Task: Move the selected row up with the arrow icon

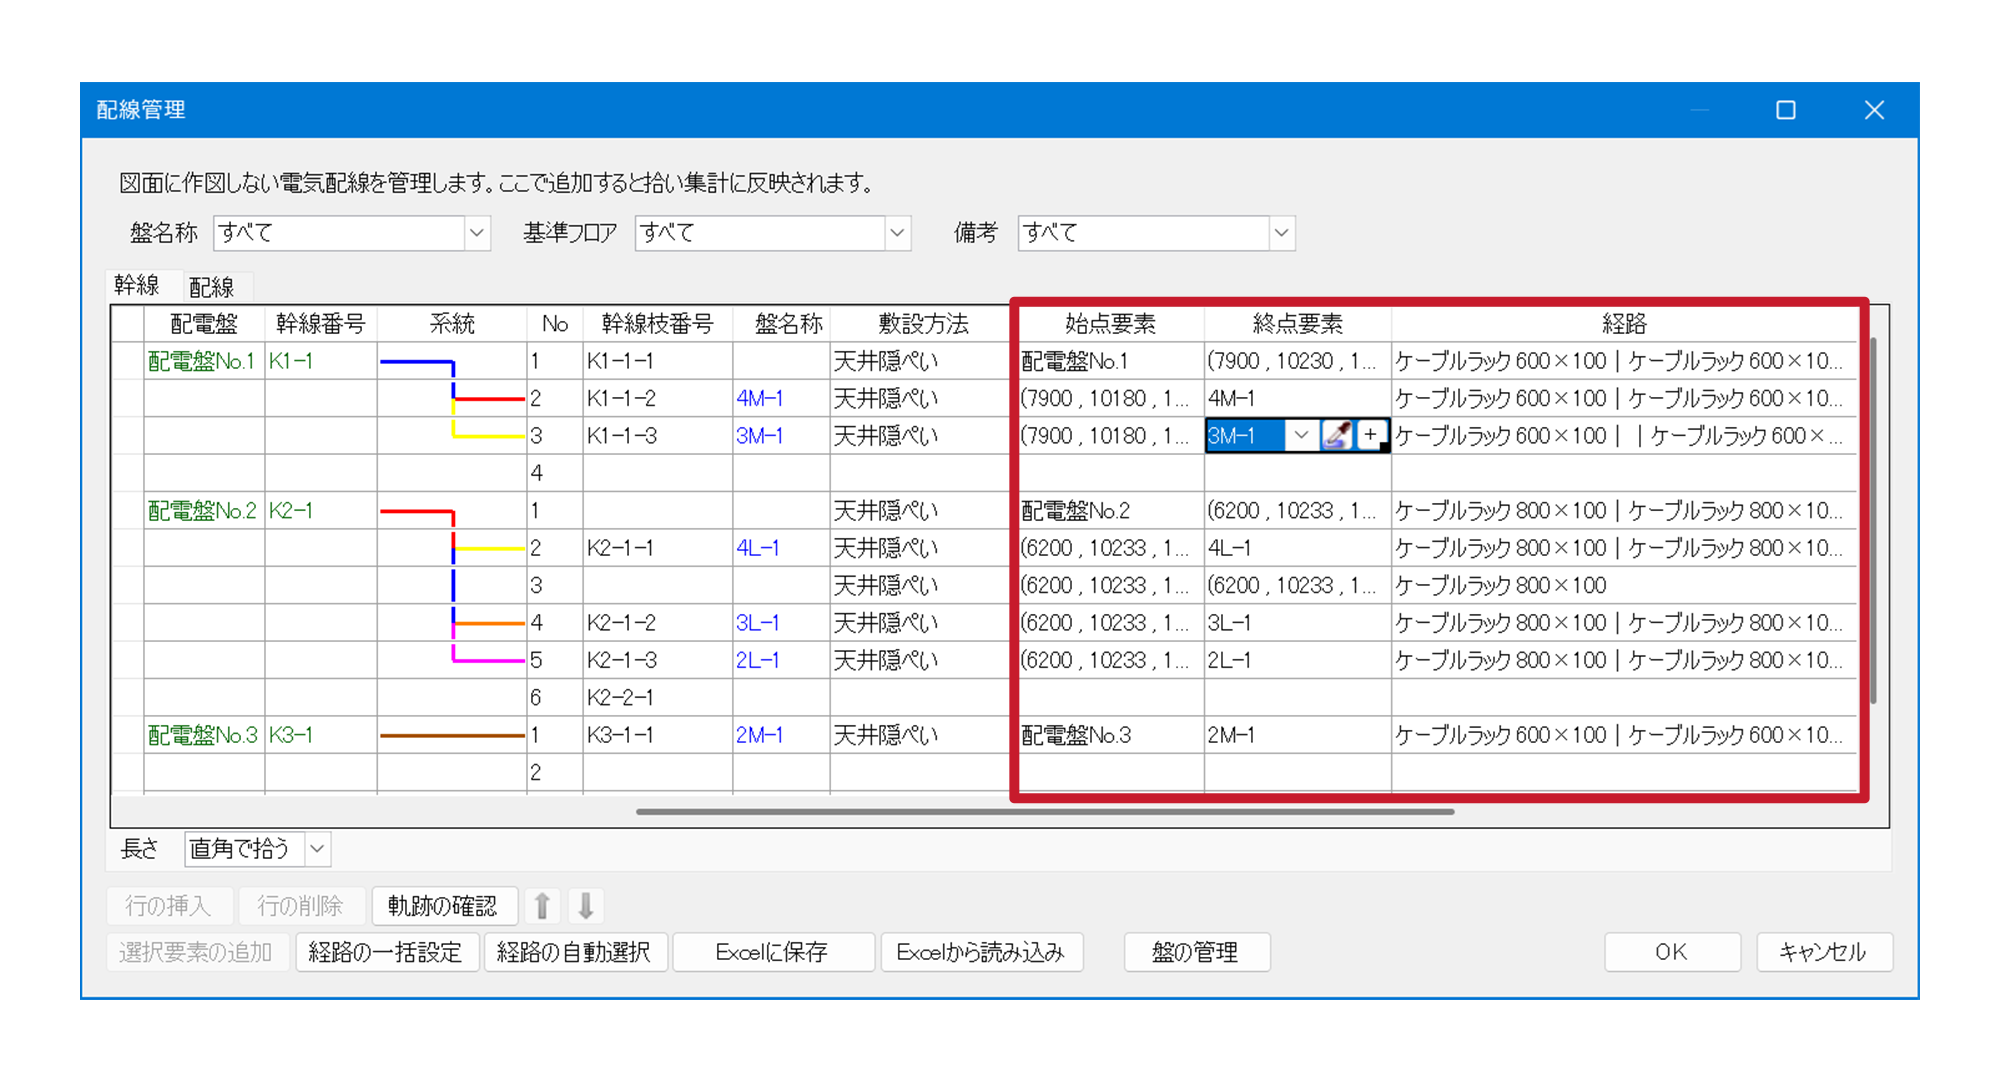Action: [x=542, y=905]
